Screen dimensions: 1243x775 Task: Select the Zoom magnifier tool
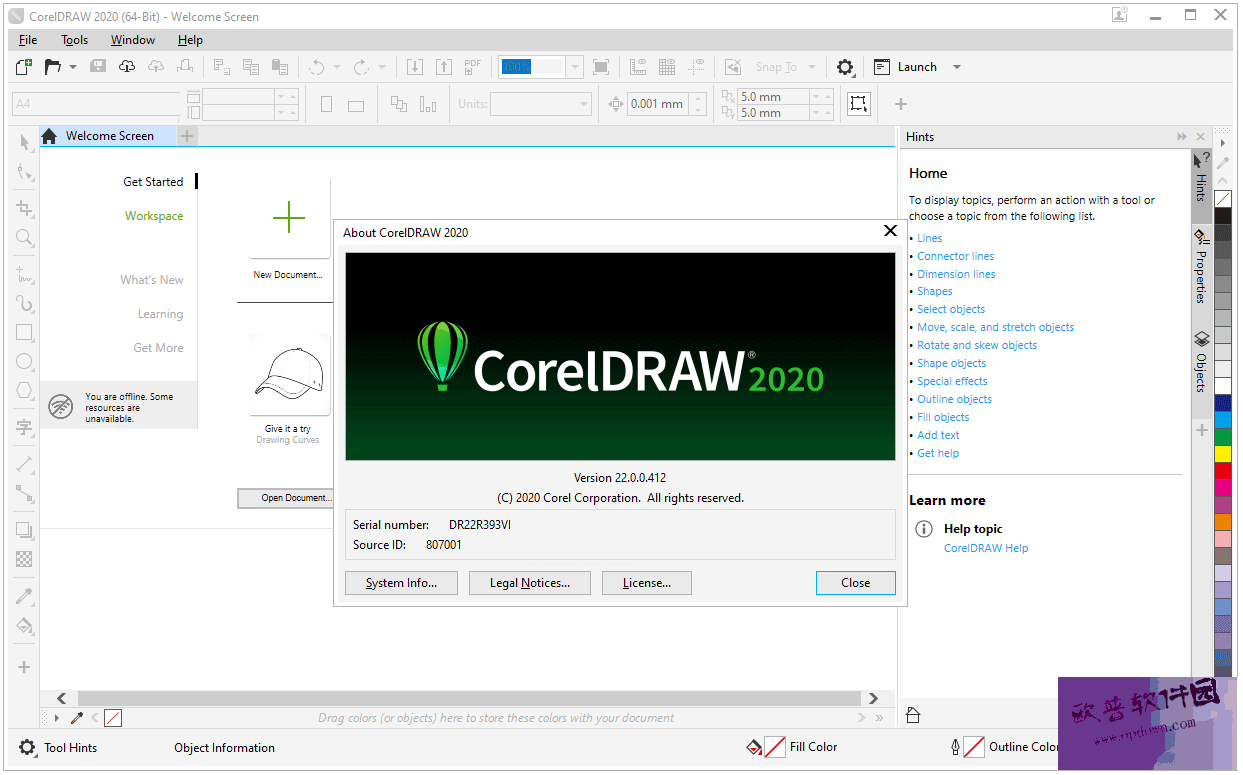pos(25,238)
